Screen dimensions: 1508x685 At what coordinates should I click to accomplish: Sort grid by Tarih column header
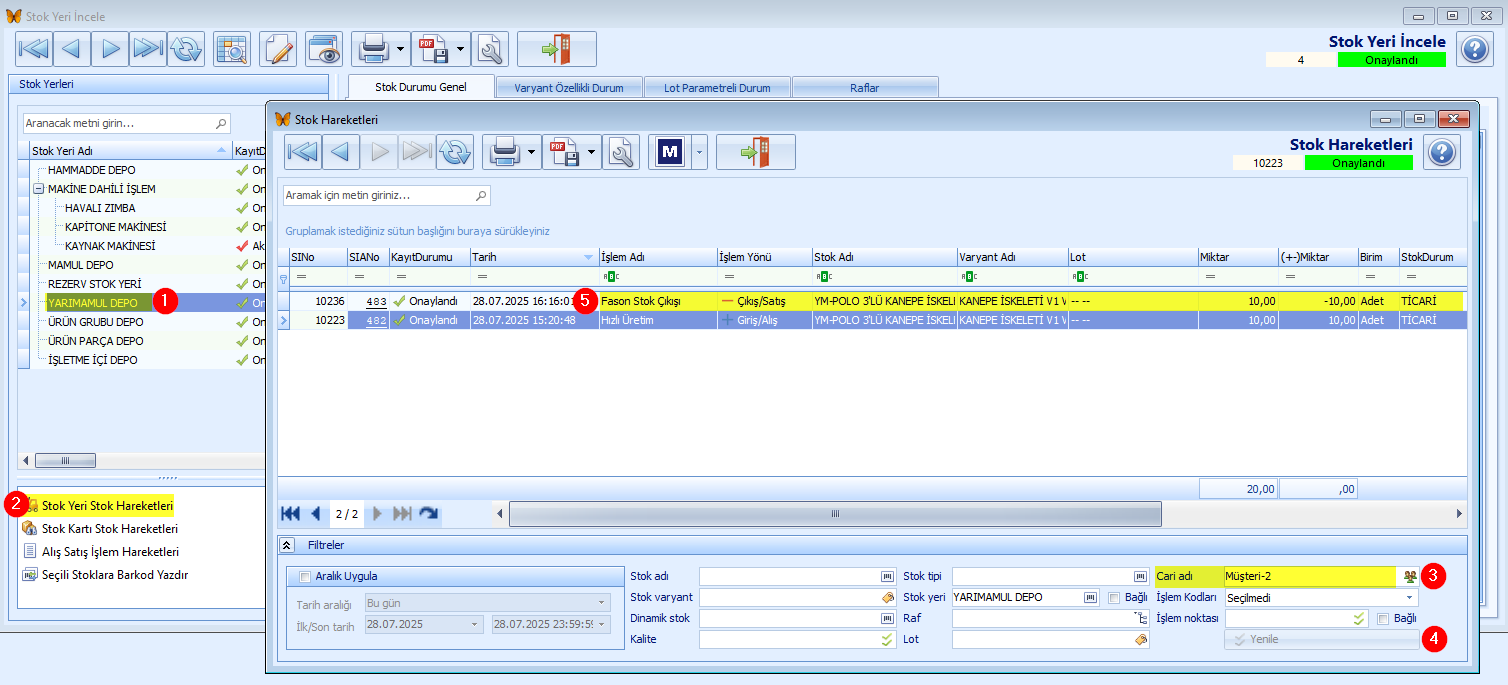coord(533,257)
